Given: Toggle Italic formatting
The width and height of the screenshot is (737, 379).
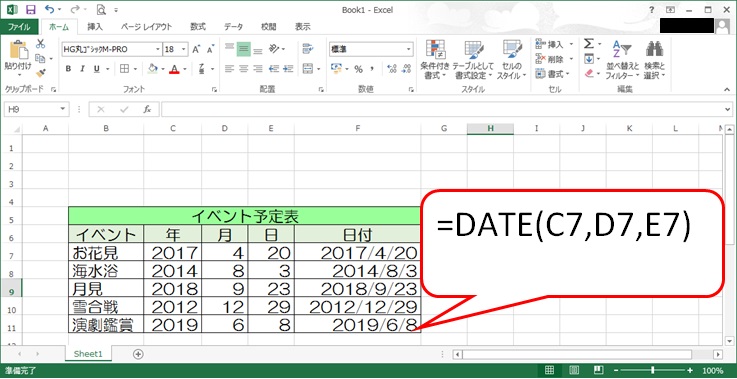Looking at the screenshot, I should point(82,69).
